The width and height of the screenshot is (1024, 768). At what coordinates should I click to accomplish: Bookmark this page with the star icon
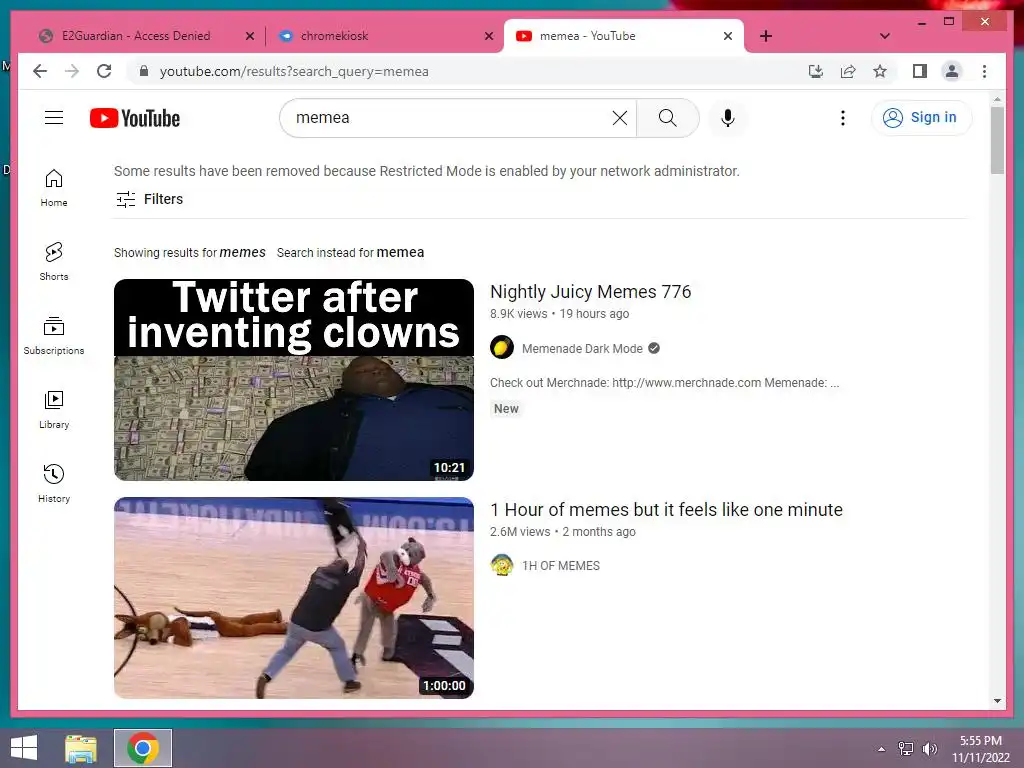pos(880,71)
